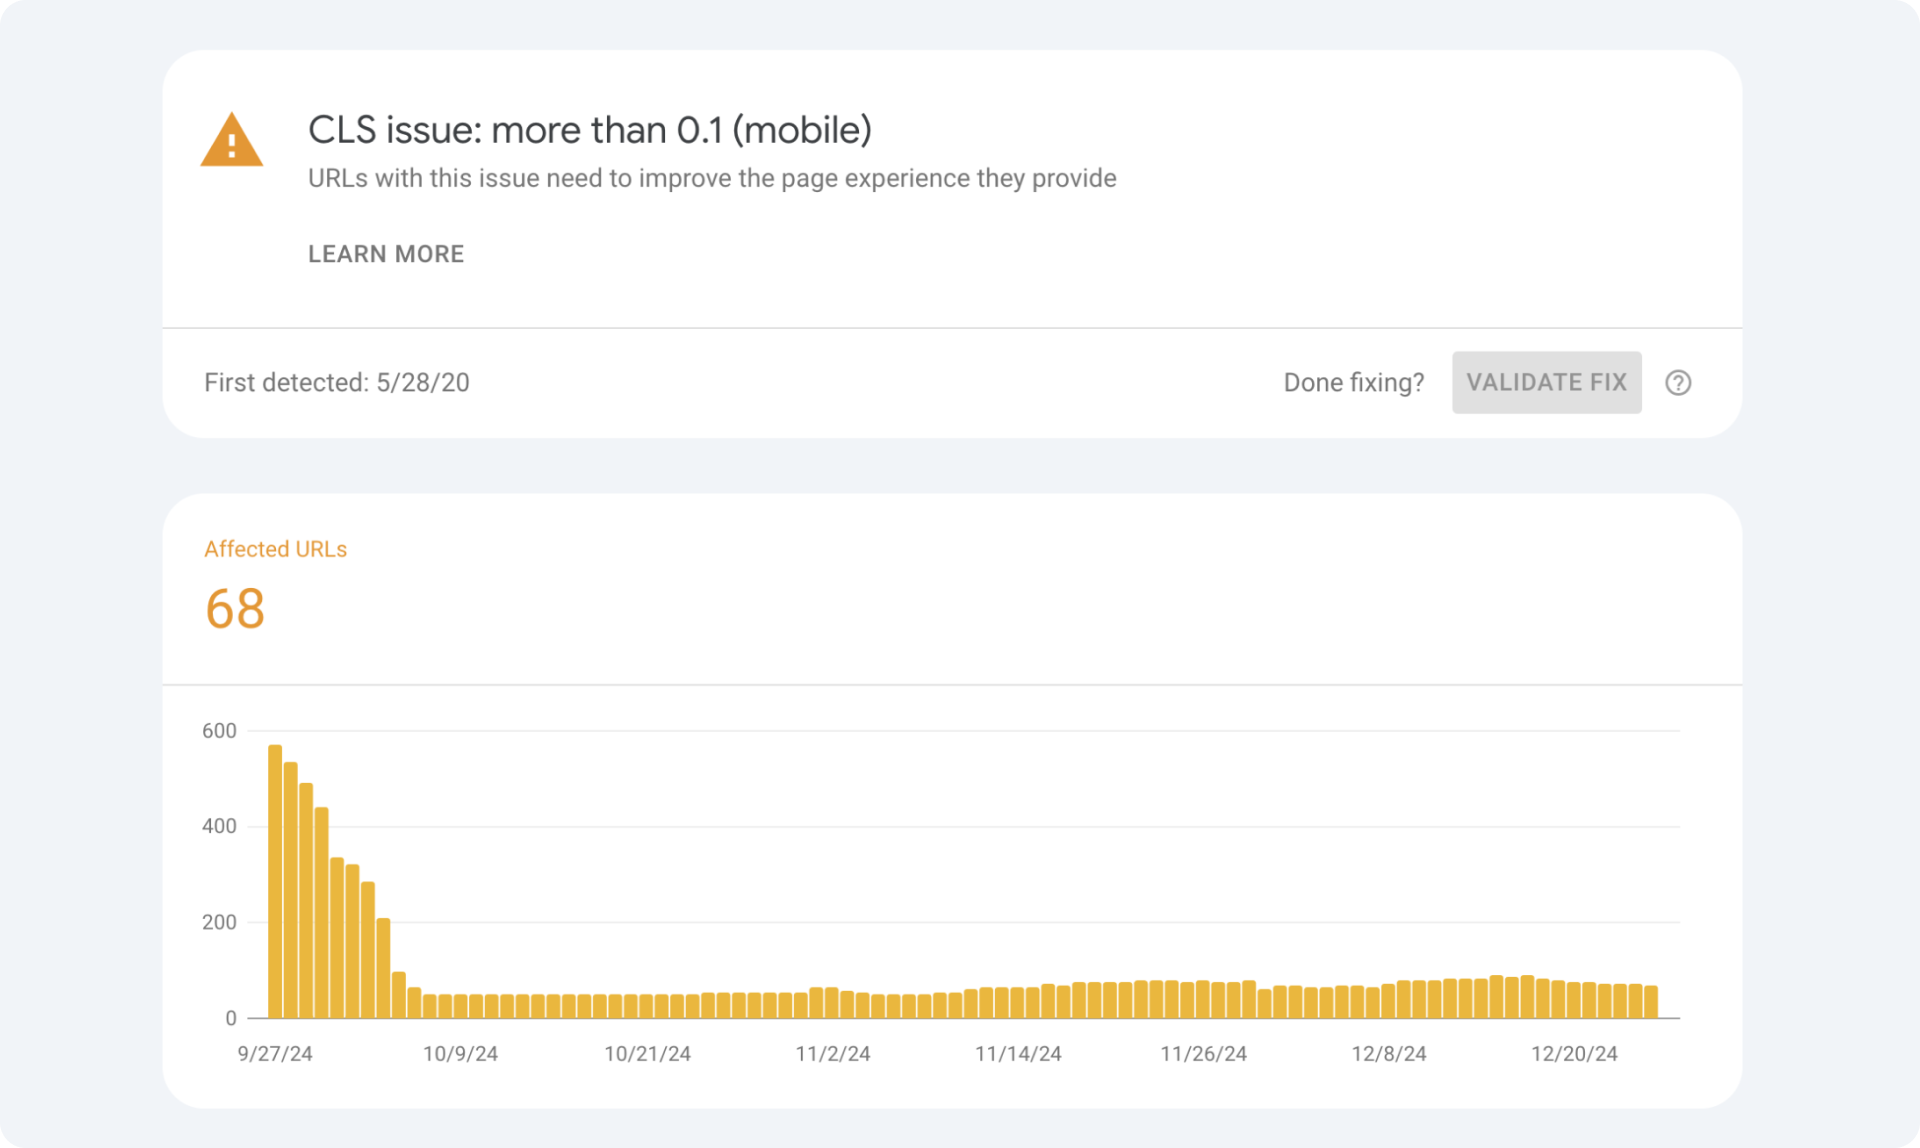Select the 11/14/24 date axis label
The image size is (1920, 1148).
1018,1054
